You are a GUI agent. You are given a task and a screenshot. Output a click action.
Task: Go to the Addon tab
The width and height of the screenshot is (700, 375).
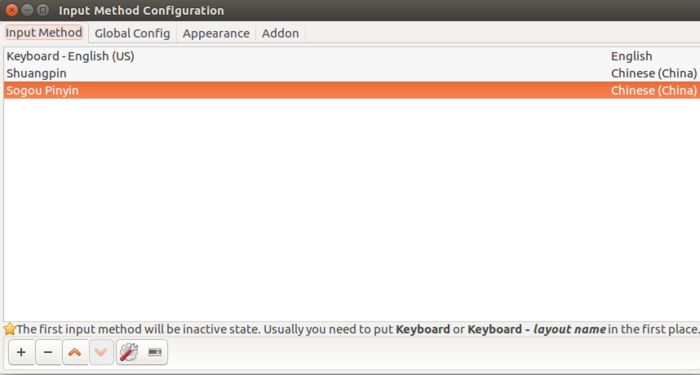pyautogui.click(x=280, y=33)
